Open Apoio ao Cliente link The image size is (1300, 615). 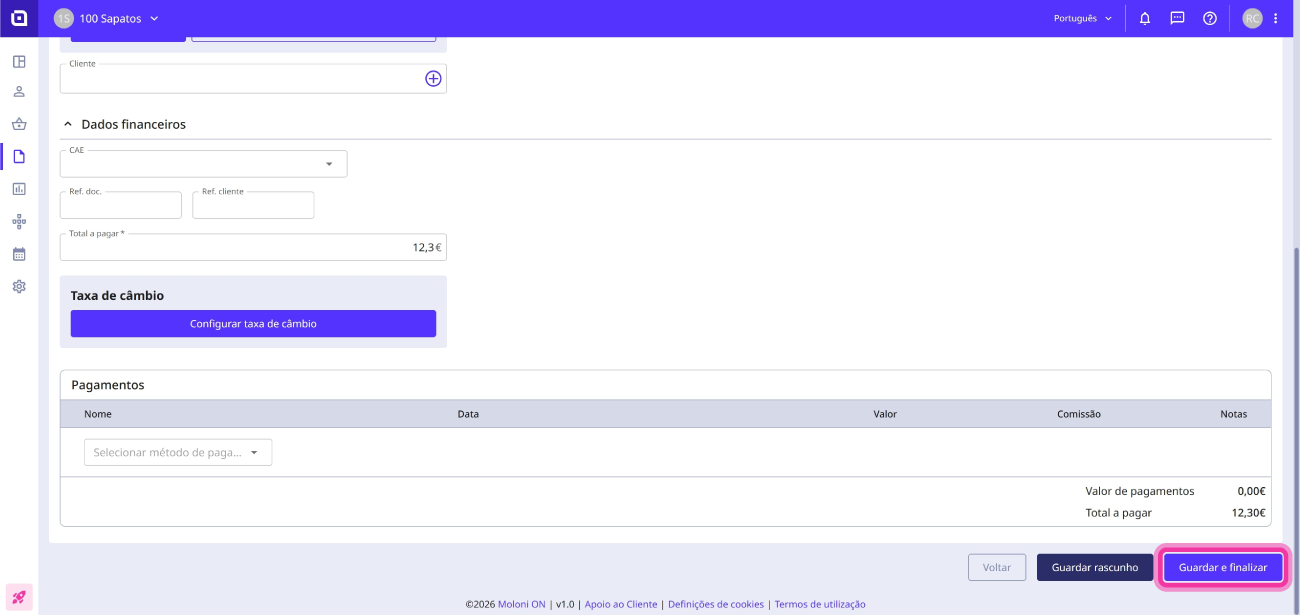pyautogui.click(x=621, y=604)
